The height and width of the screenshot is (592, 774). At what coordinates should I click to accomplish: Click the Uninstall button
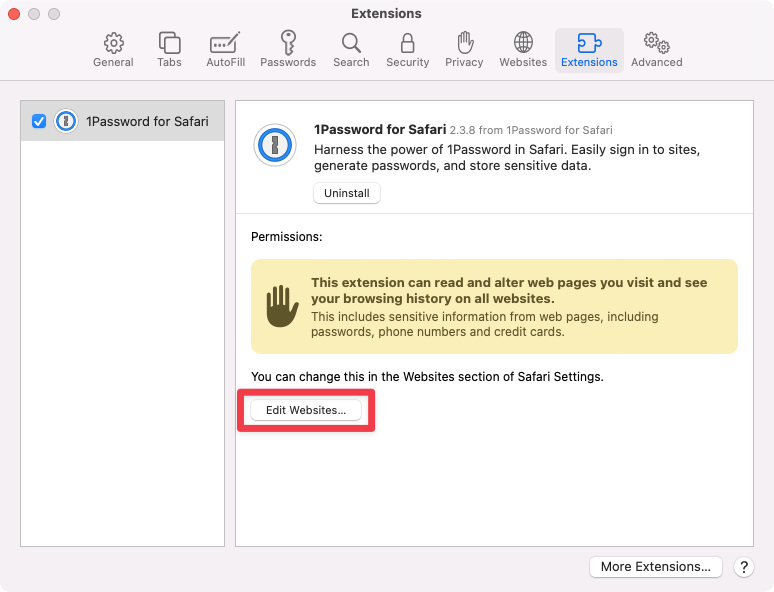[347, 193]
